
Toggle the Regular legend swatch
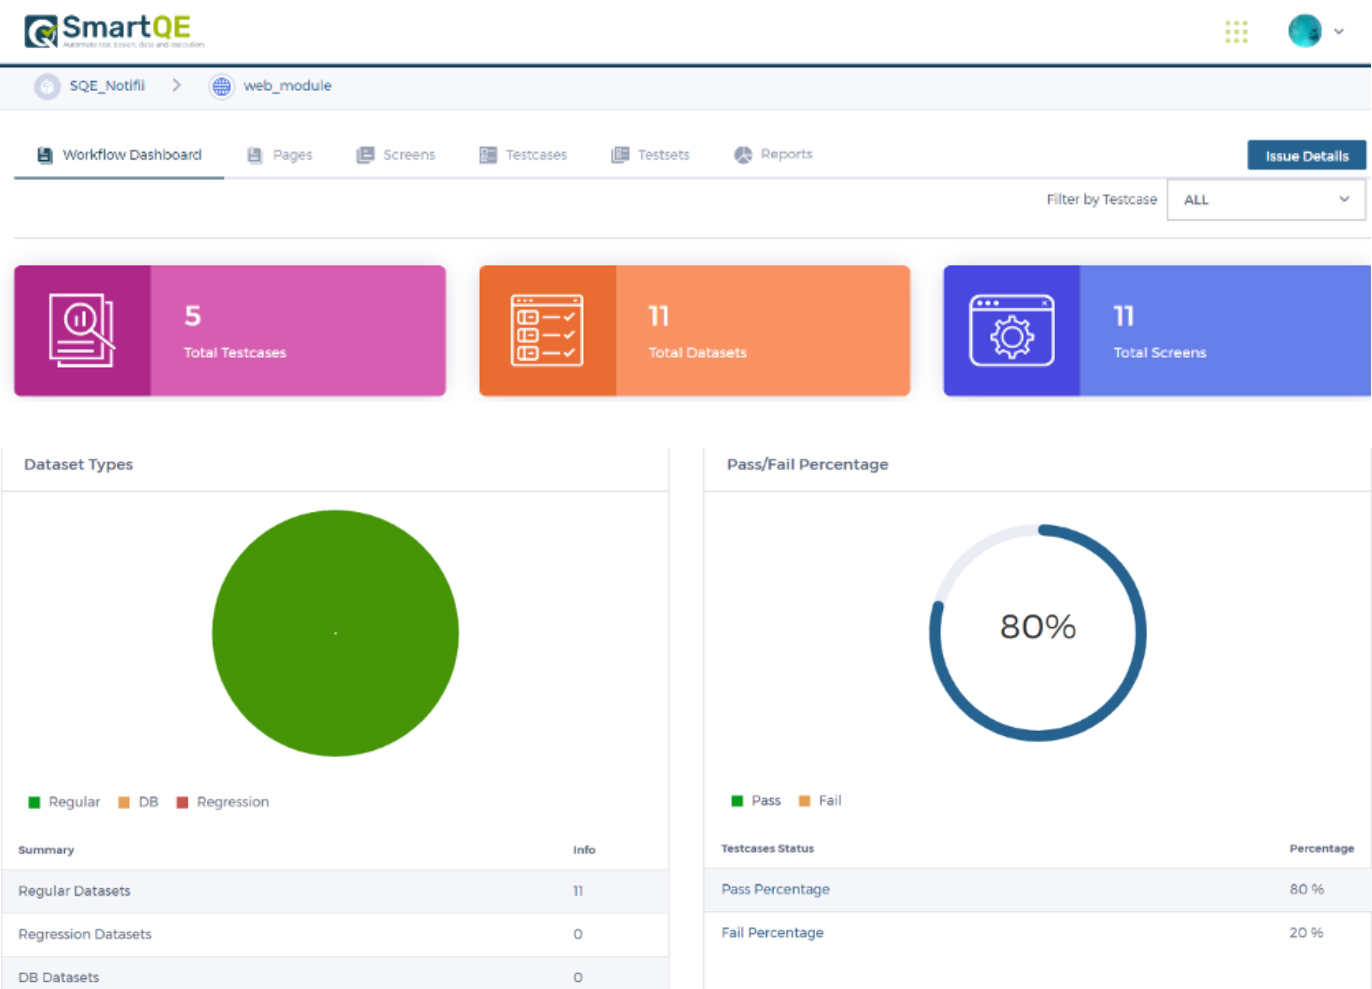click(x=34, y=802)
